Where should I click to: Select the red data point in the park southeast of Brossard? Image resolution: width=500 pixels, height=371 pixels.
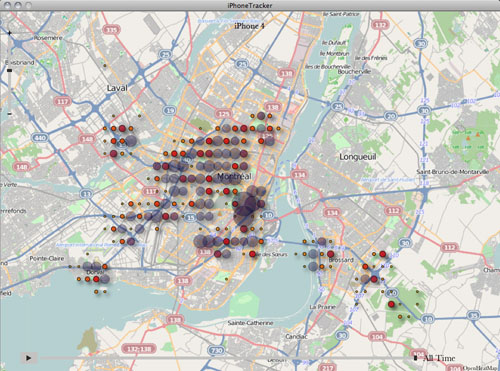(391, 304)
